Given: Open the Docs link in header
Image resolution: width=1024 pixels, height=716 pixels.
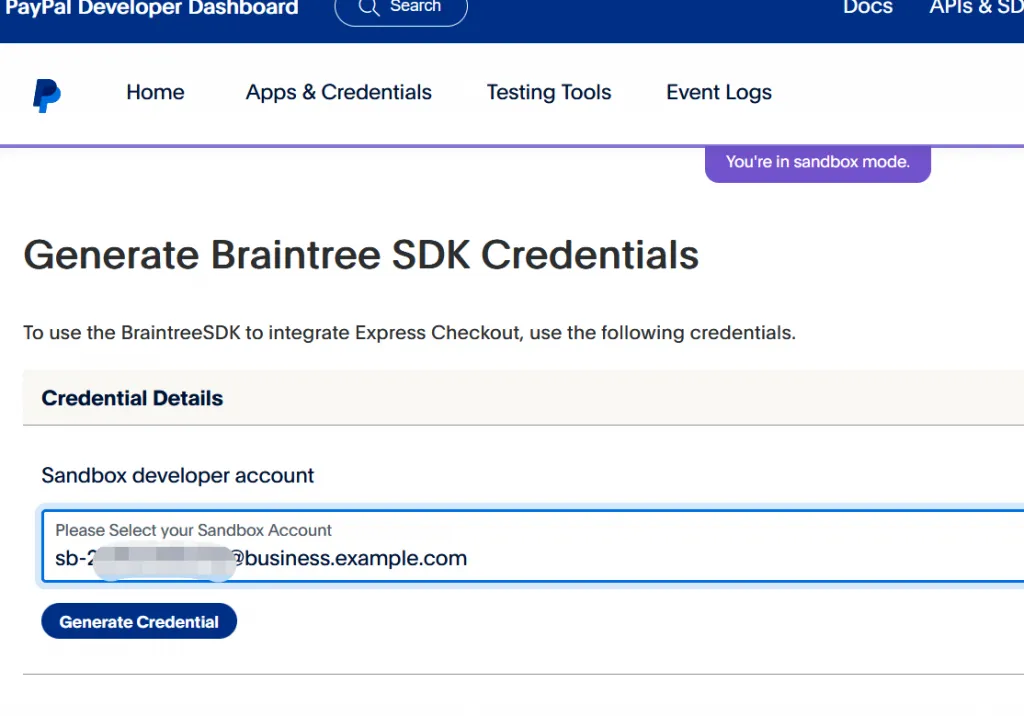Looking at the screenshot, I should tap(867, 8).
